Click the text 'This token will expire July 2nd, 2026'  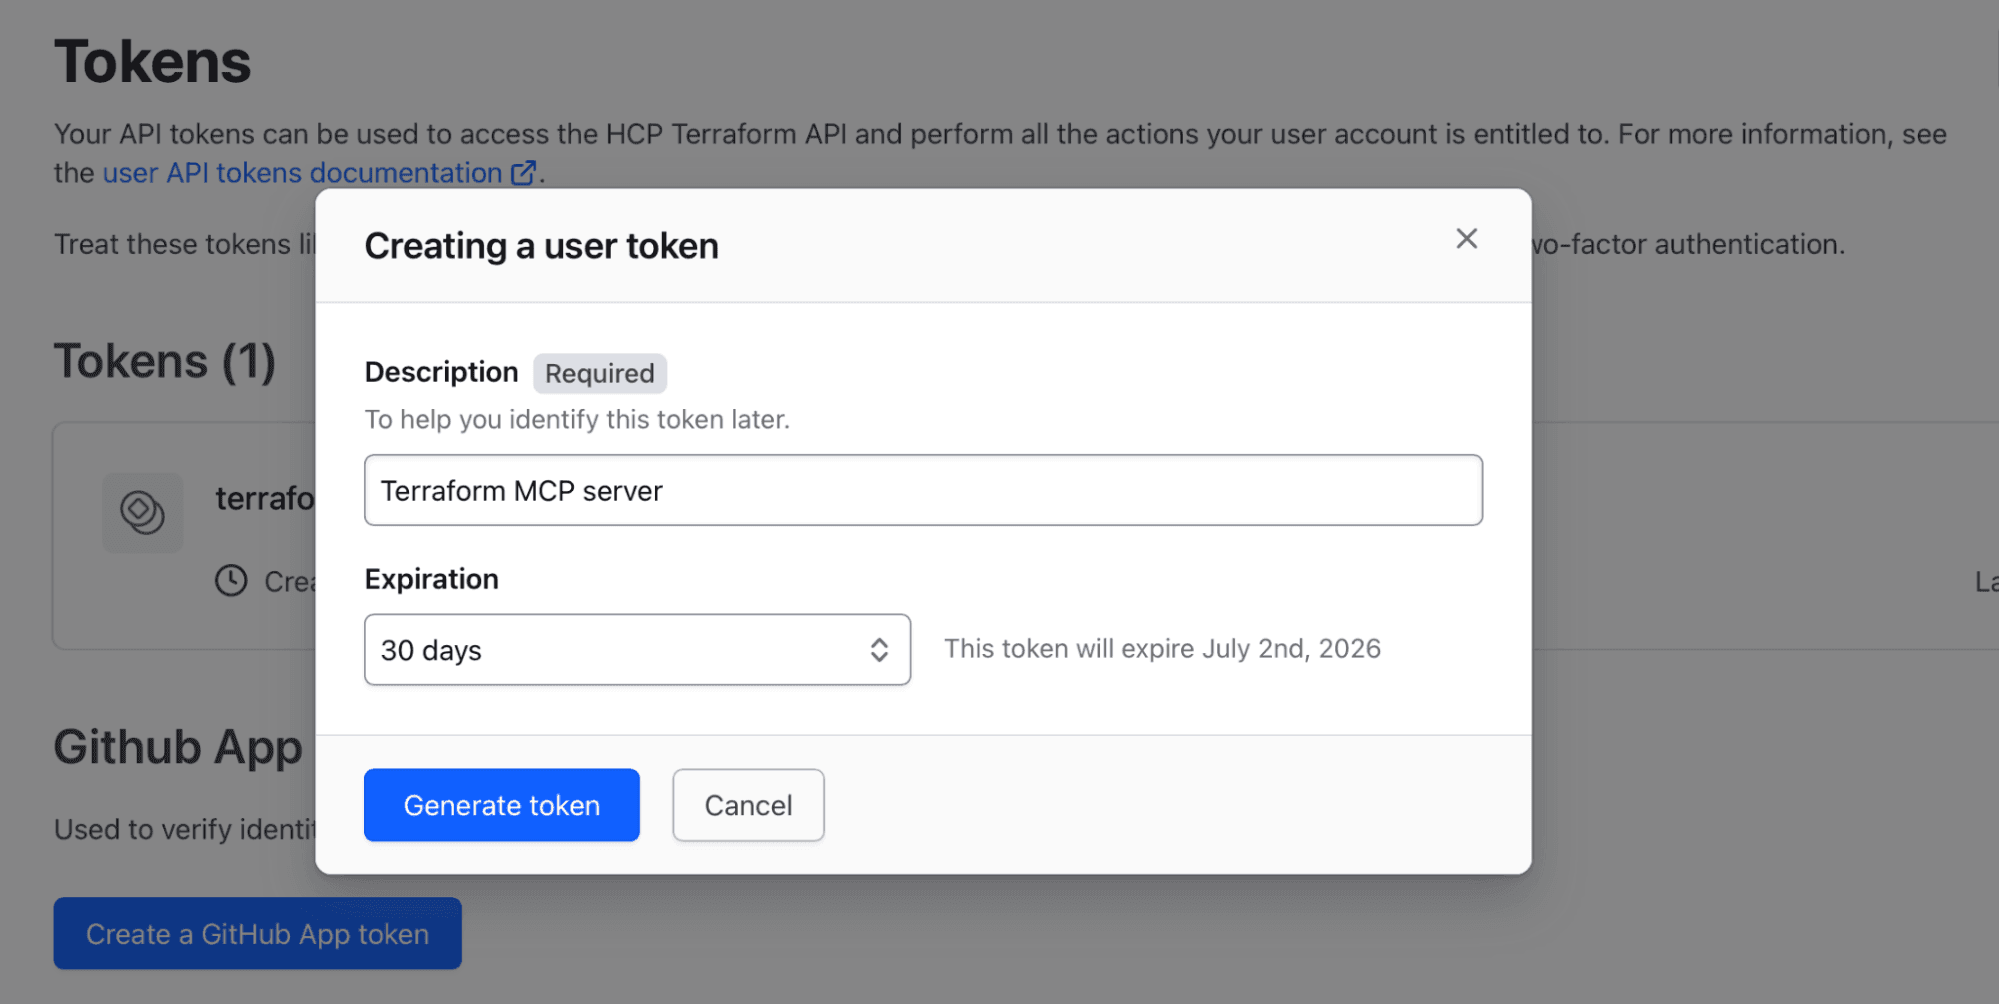click(1162, 649)
